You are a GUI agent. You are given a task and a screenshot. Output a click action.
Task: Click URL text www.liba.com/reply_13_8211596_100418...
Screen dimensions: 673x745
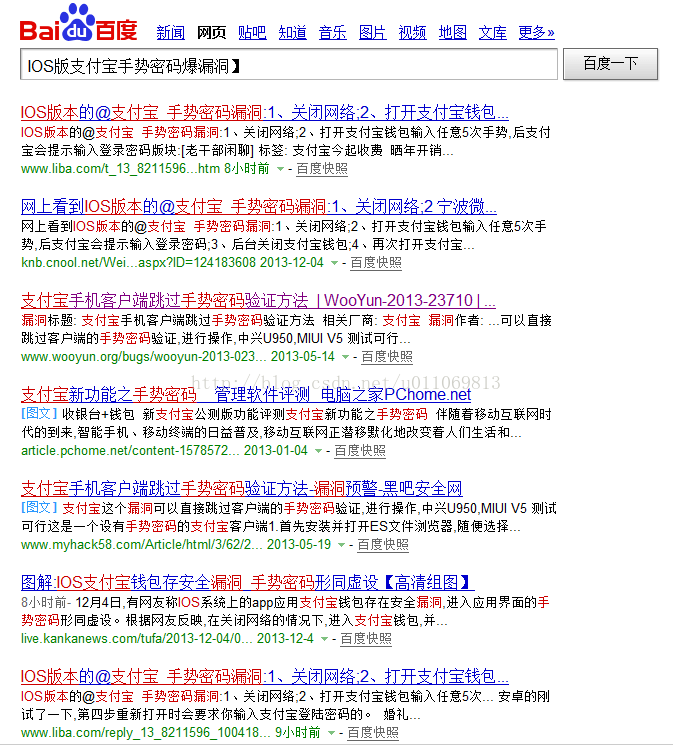tap(146, 733)
